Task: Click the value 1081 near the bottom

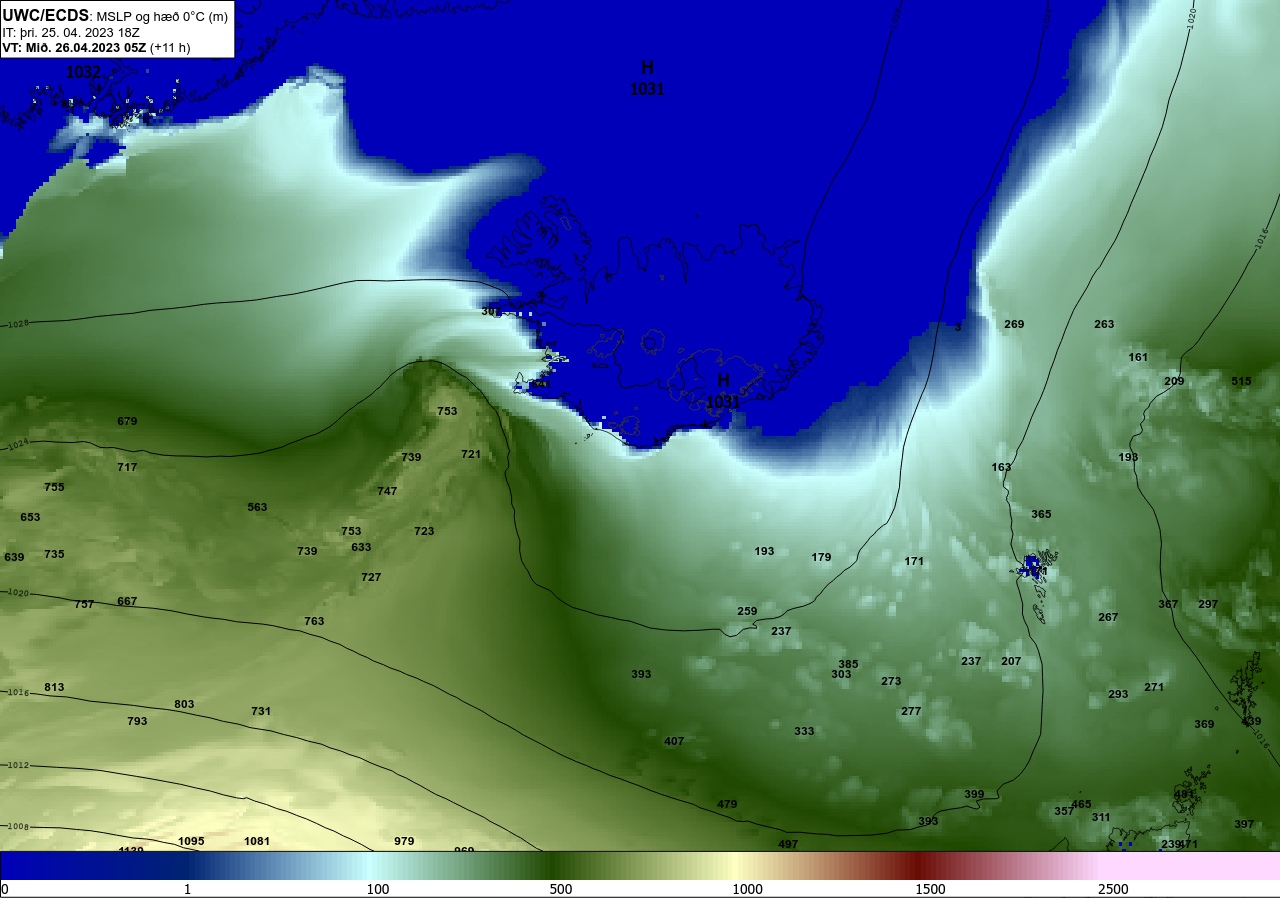Action: click(x=257, y=841)
